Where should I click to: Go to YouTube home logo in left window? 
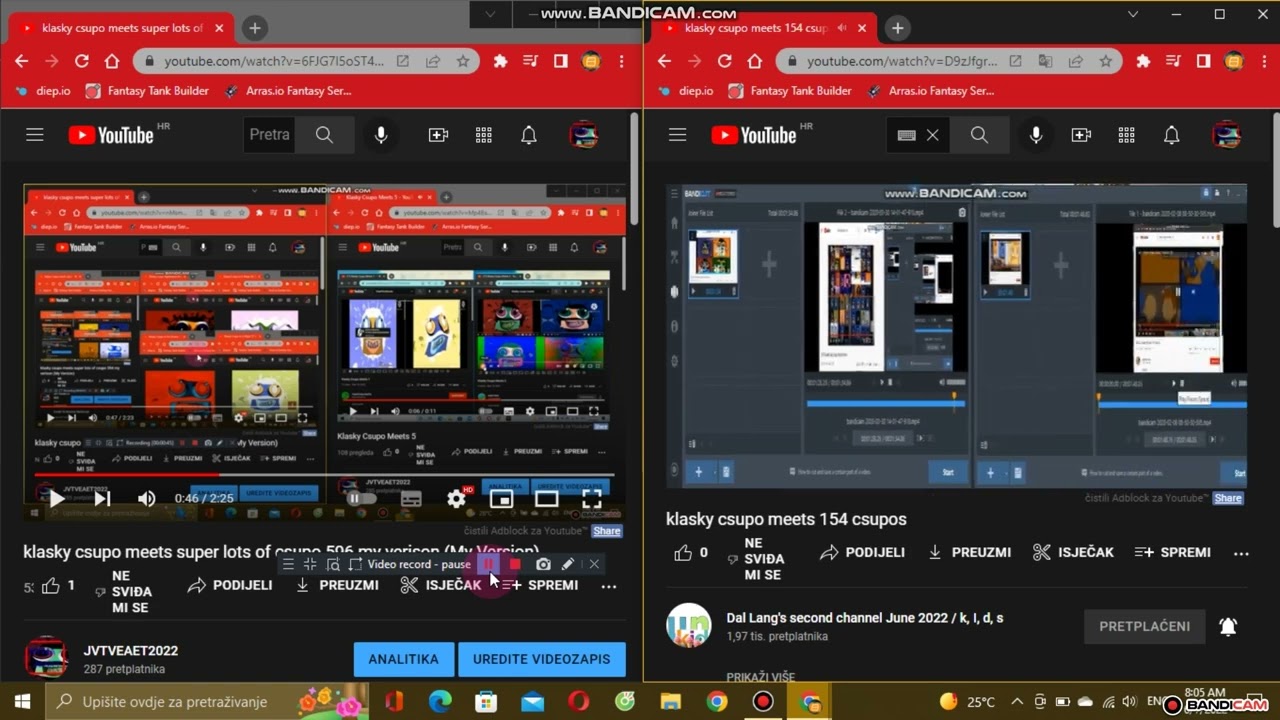pyautogui.click(x=111, y=135)
